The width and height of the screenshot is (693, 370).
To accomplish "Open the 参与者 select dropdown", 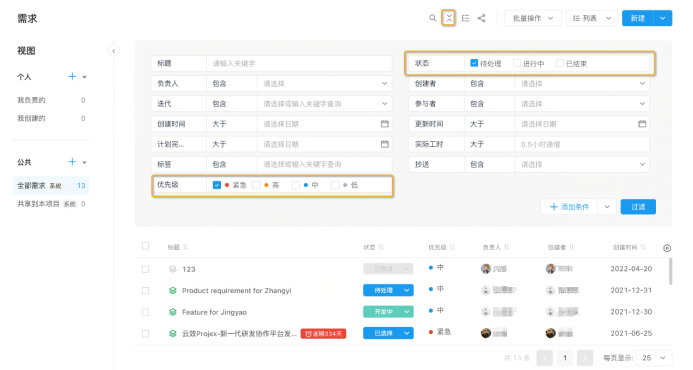I will pyautogui.click(x=582, y=104).
